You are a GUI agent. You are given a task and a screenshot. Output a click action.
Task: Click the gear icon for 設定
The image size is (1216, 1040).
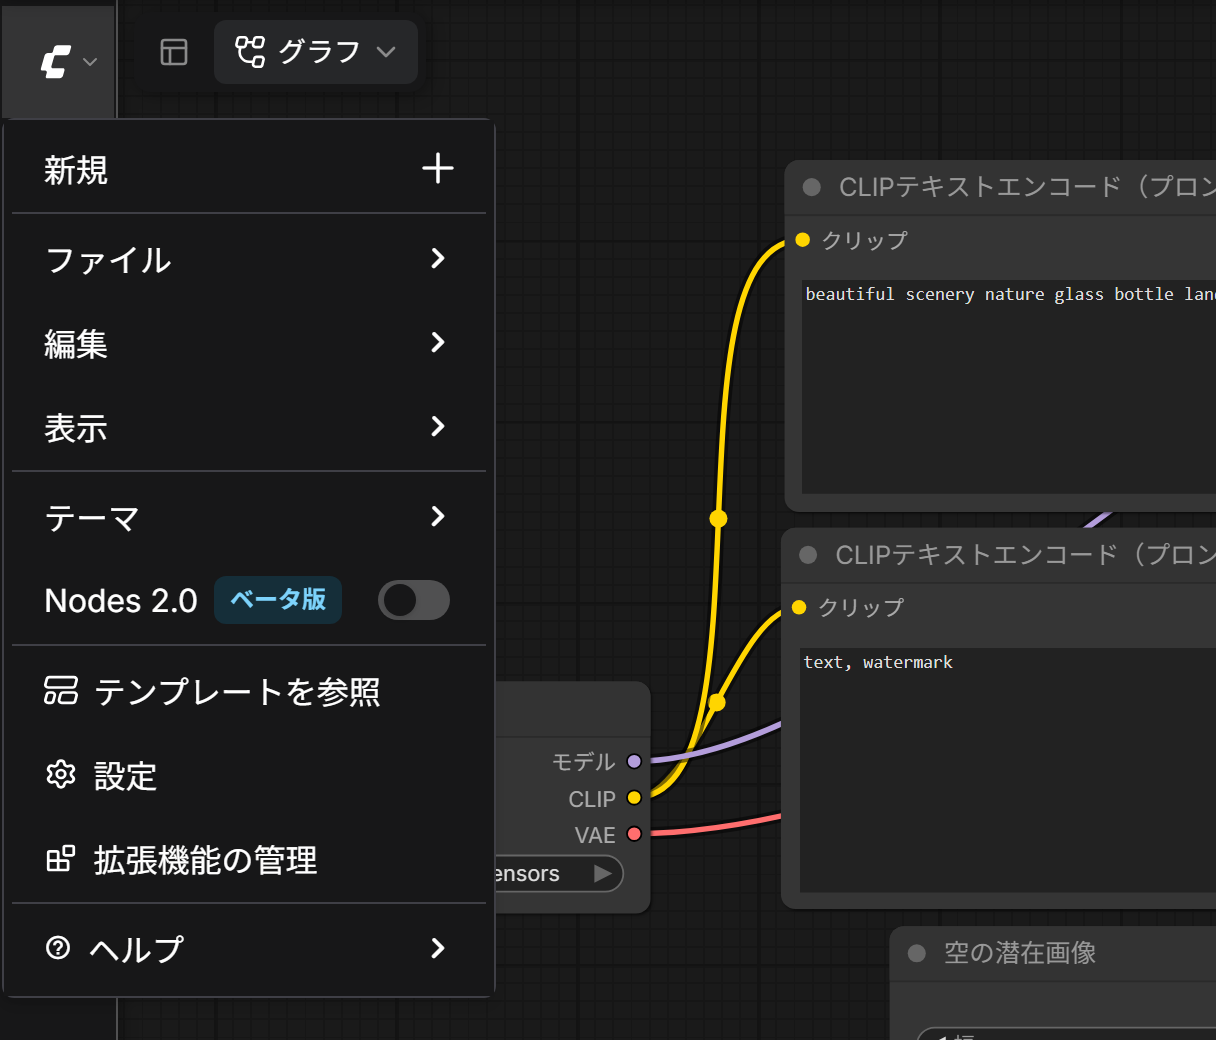click(x=61, y=774)
